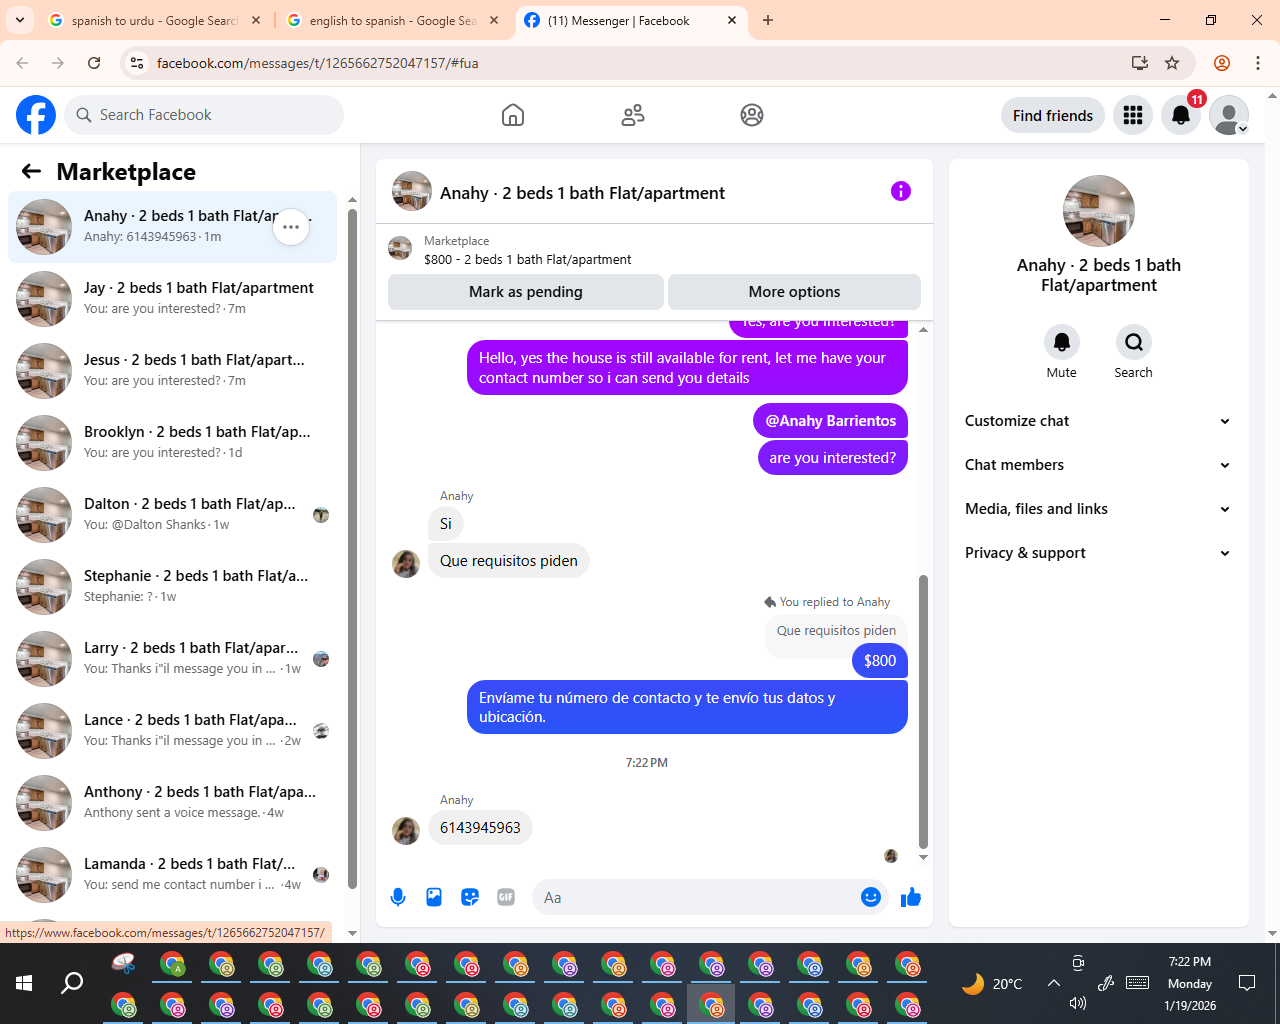Choose a GIF with the GIF icon
Image resolution: width=1280 pixels, height=1024 pixels.
[506, 897]
